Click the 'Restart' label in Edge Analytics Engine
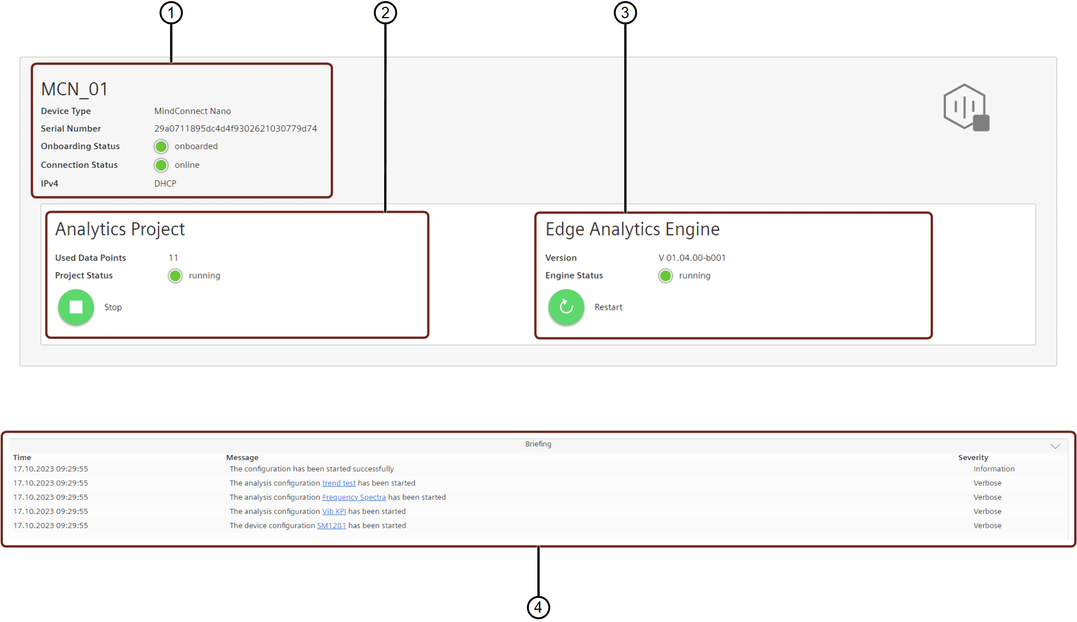Image resolution: width=1077 pixels, height=622 pixels. point(608,307)
